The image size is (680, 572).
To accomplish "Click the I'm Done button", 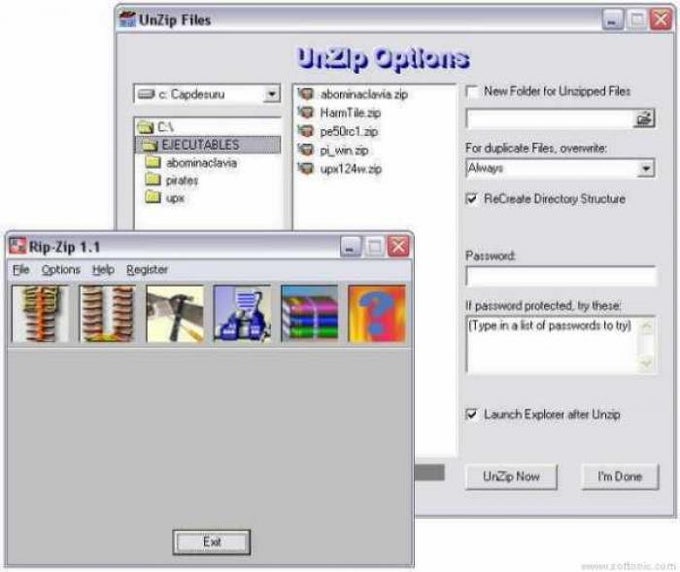I will coord(620,477).
